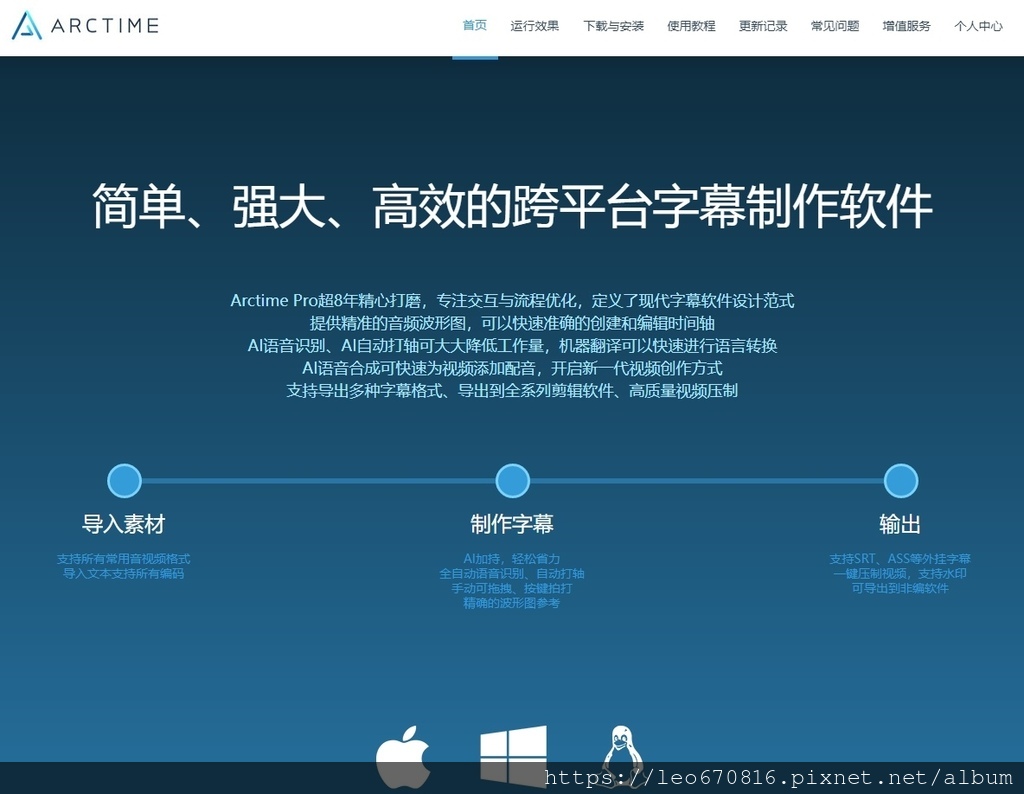Click the text 一键压制视频，支持水印

pyautogui.click(x=900, y=573)
